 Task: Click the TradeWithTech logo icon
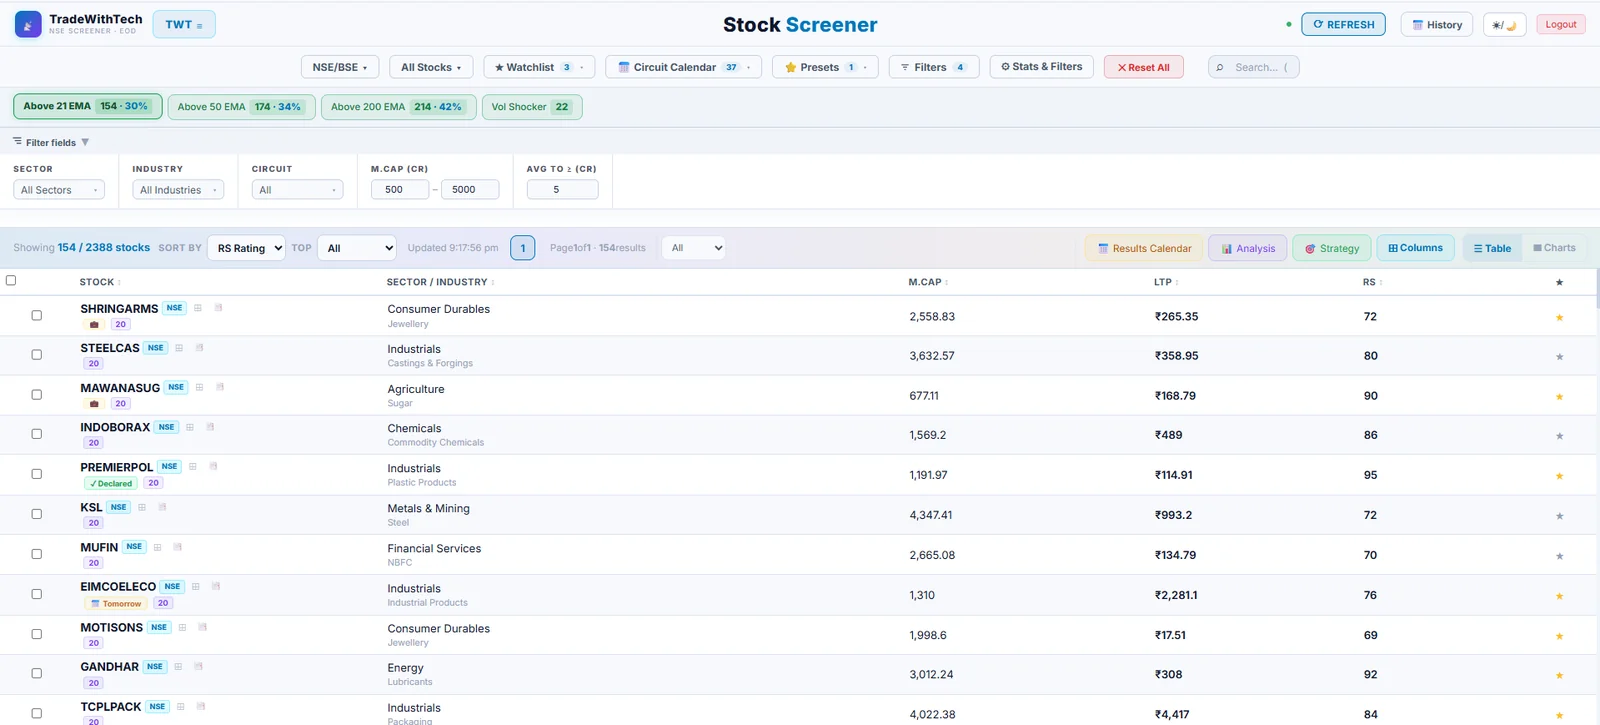[28, 24]
